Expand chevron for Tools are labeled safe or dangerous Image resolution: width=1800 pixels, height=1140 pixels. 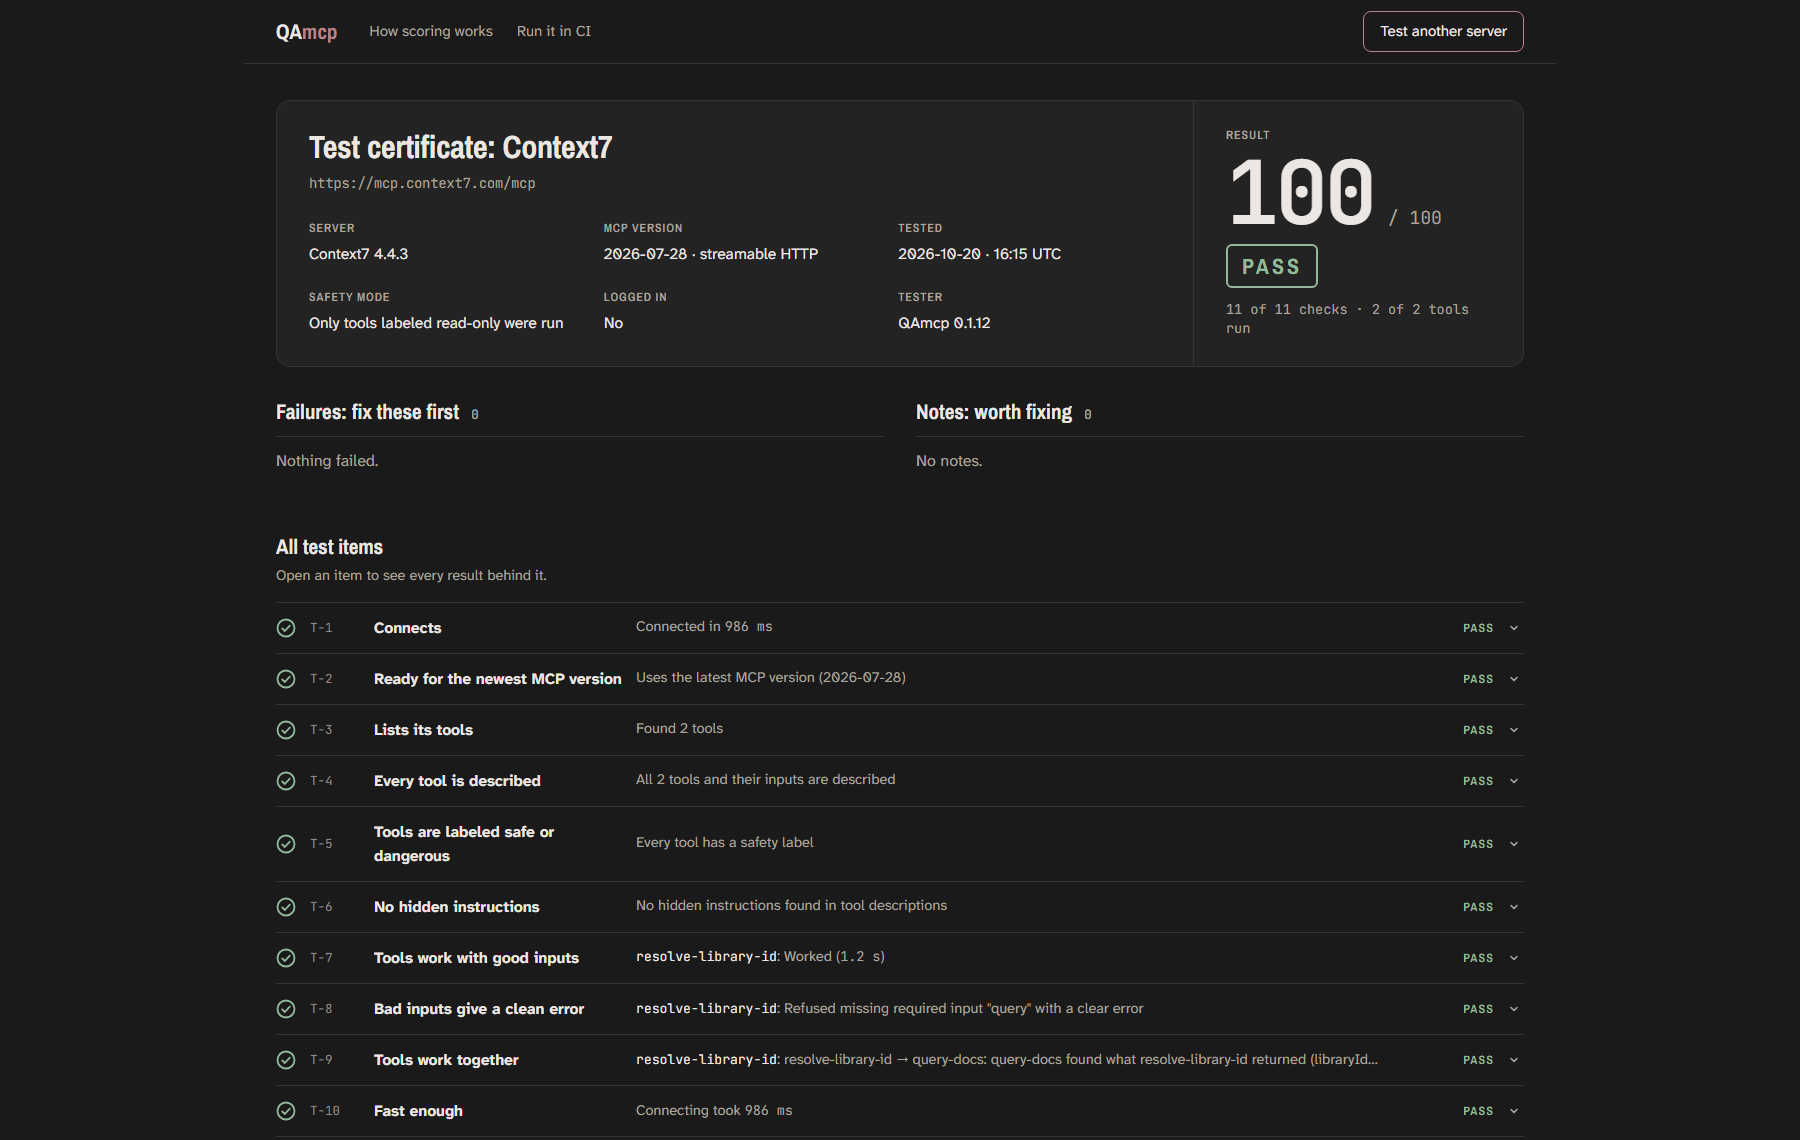pyautogui.click(x=1514, y=844)
